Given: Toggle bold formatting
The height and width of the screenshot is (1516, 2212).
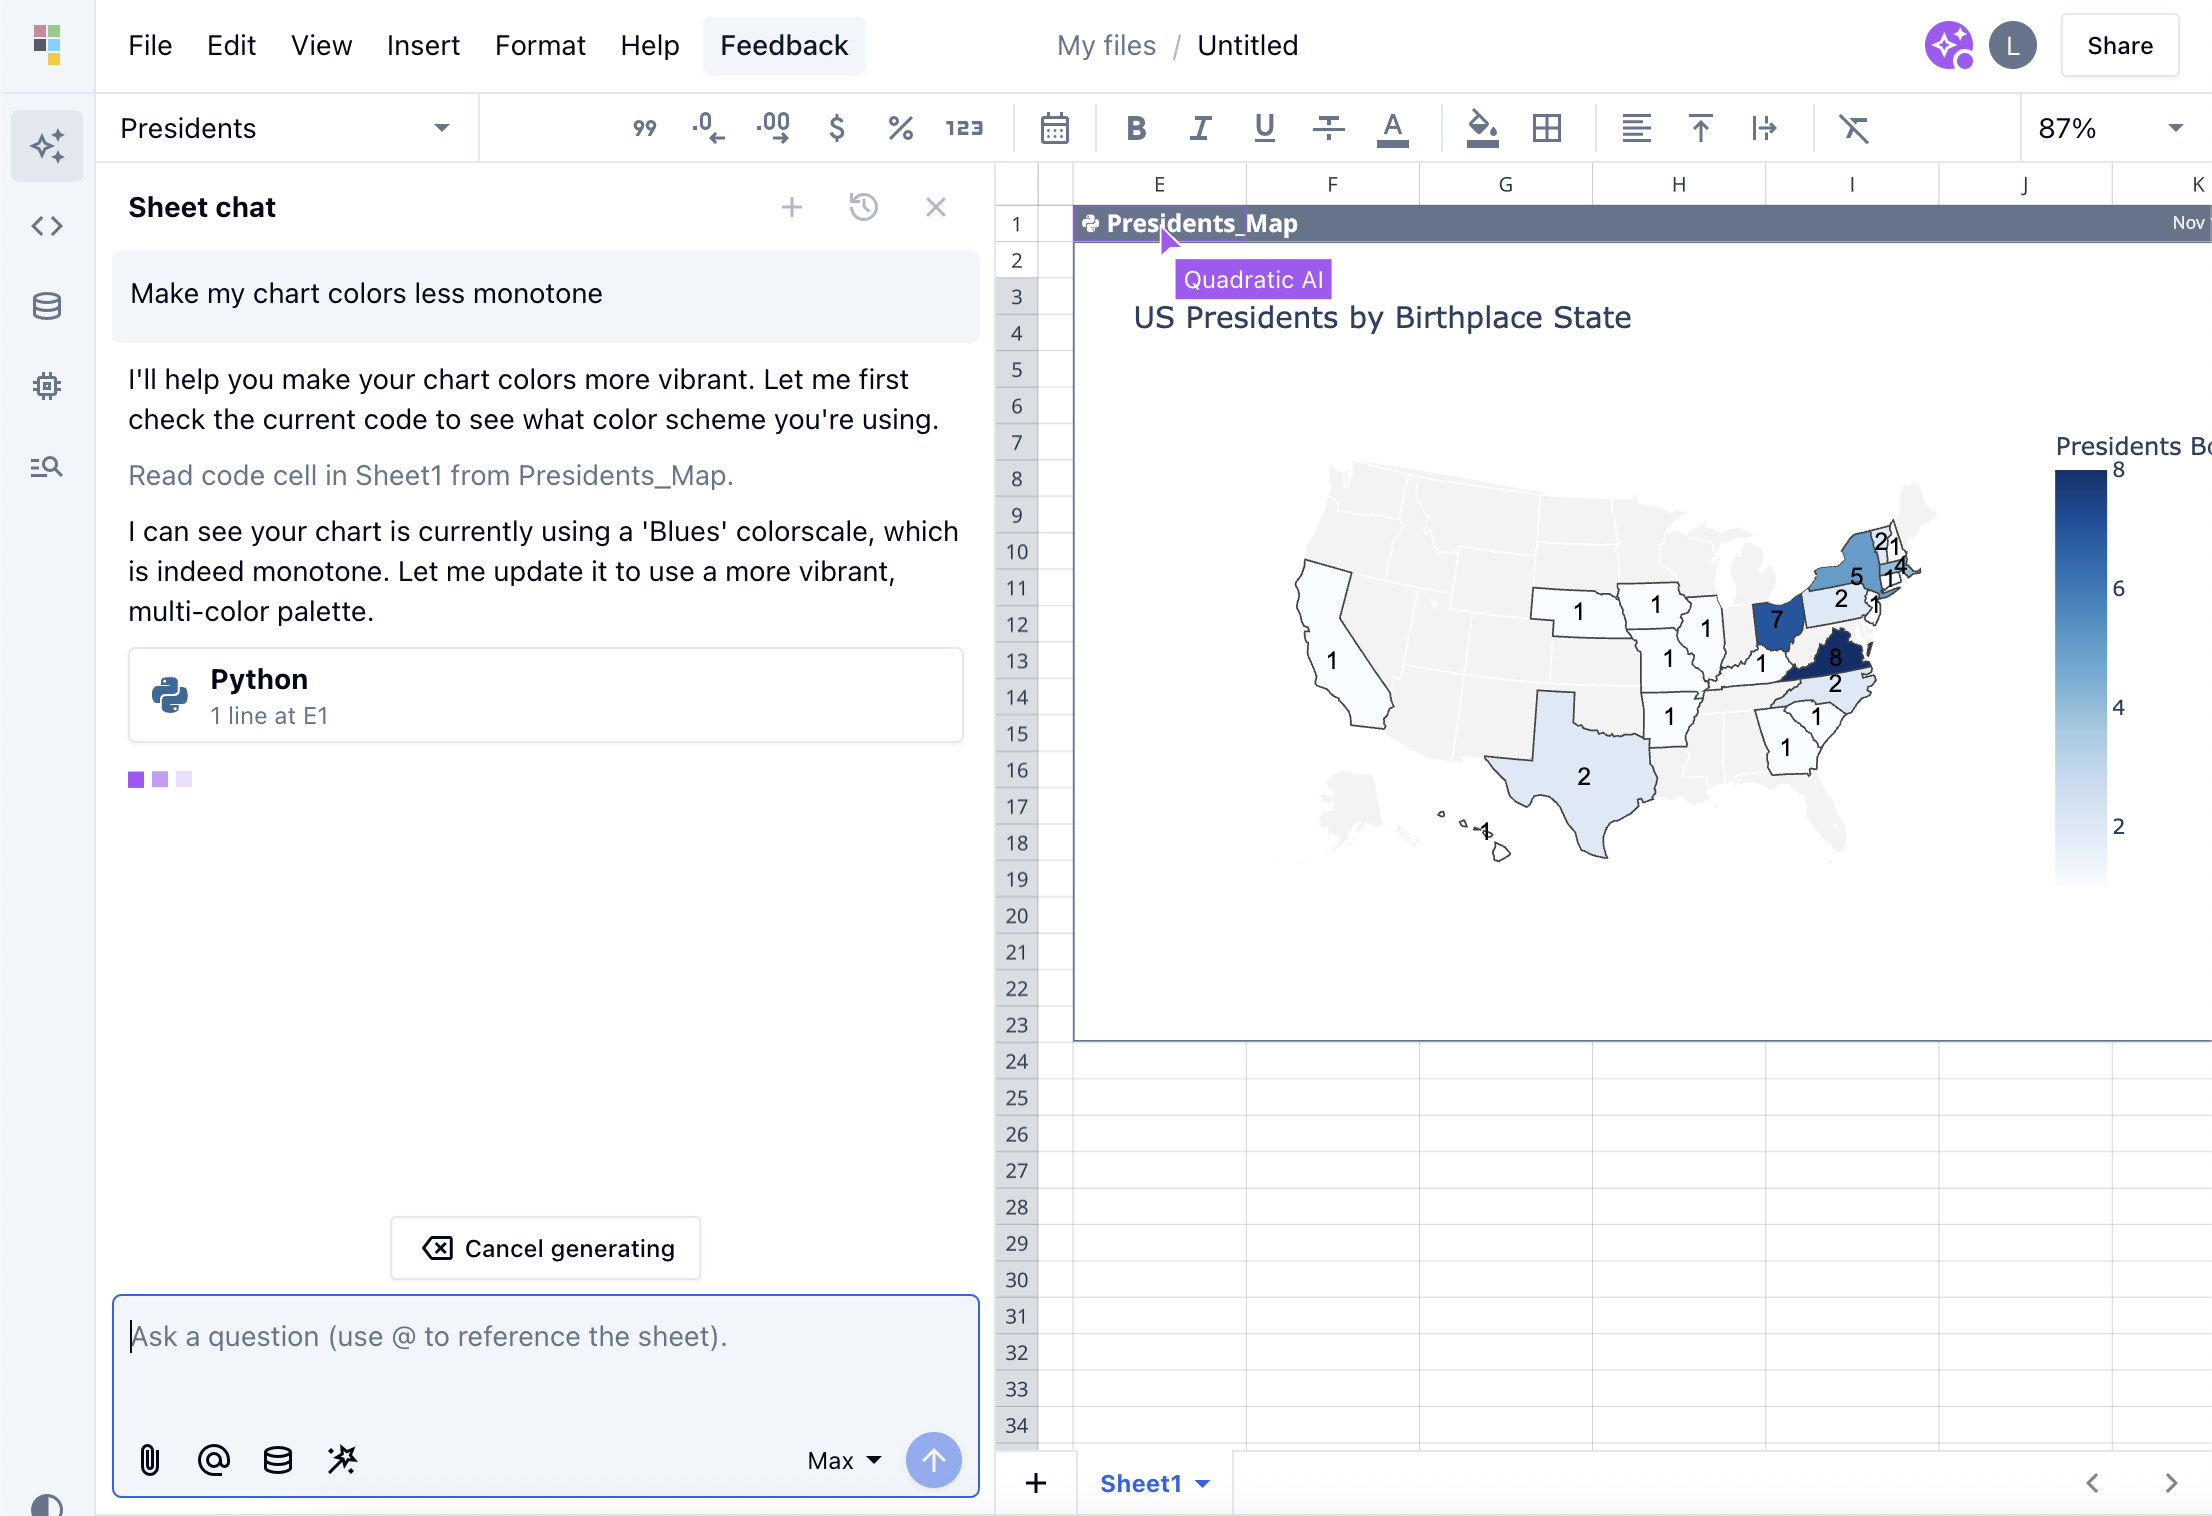Looking at the screenshot, I should click(1135, 128).
